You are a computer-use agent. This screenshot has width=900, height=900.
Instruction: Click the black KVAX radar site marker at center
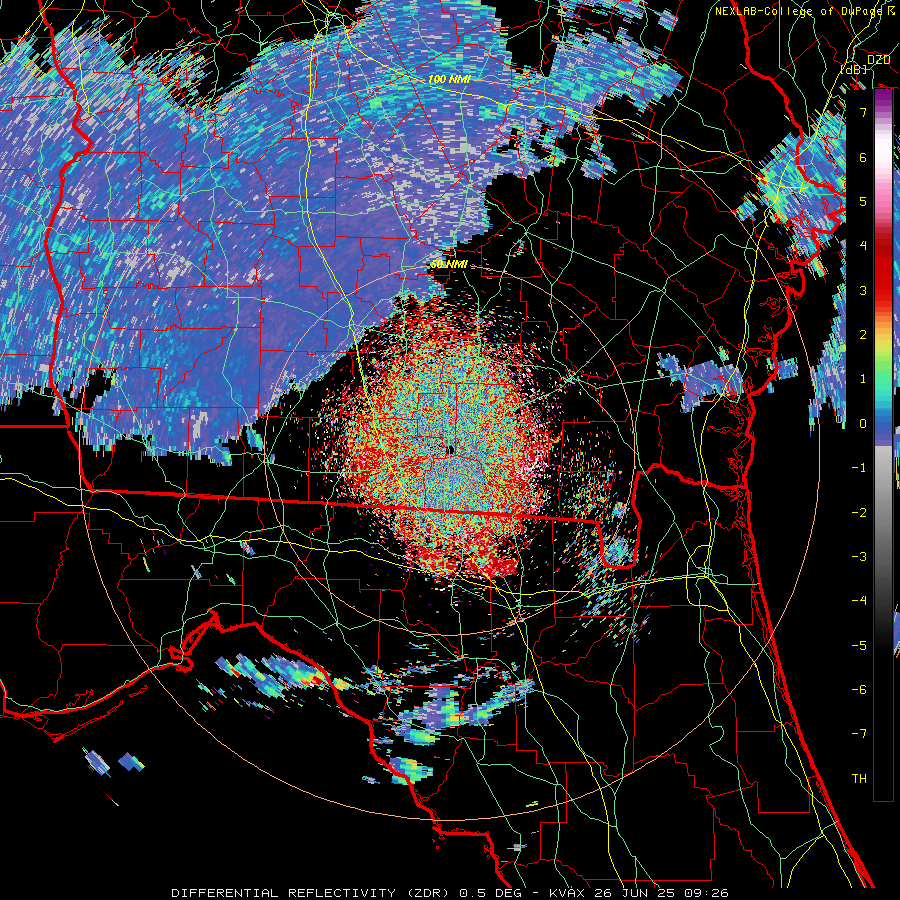(x=451, y=449)
